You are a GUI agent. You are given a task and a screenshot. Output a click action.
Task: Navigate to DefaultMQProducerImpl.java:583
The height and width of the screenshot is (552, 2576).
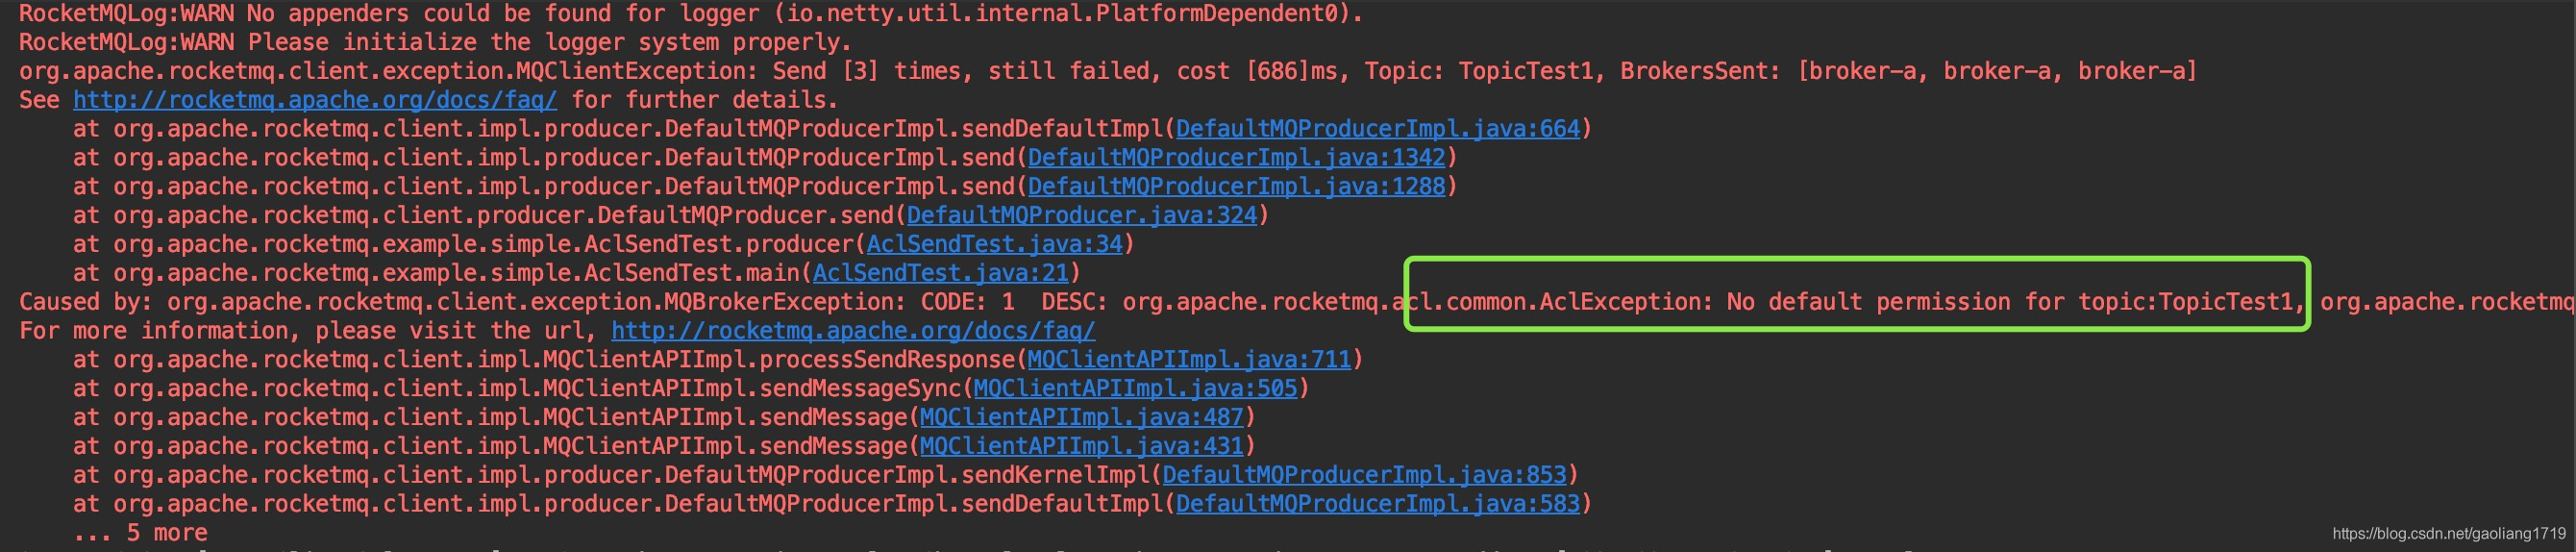[1377, 504]
